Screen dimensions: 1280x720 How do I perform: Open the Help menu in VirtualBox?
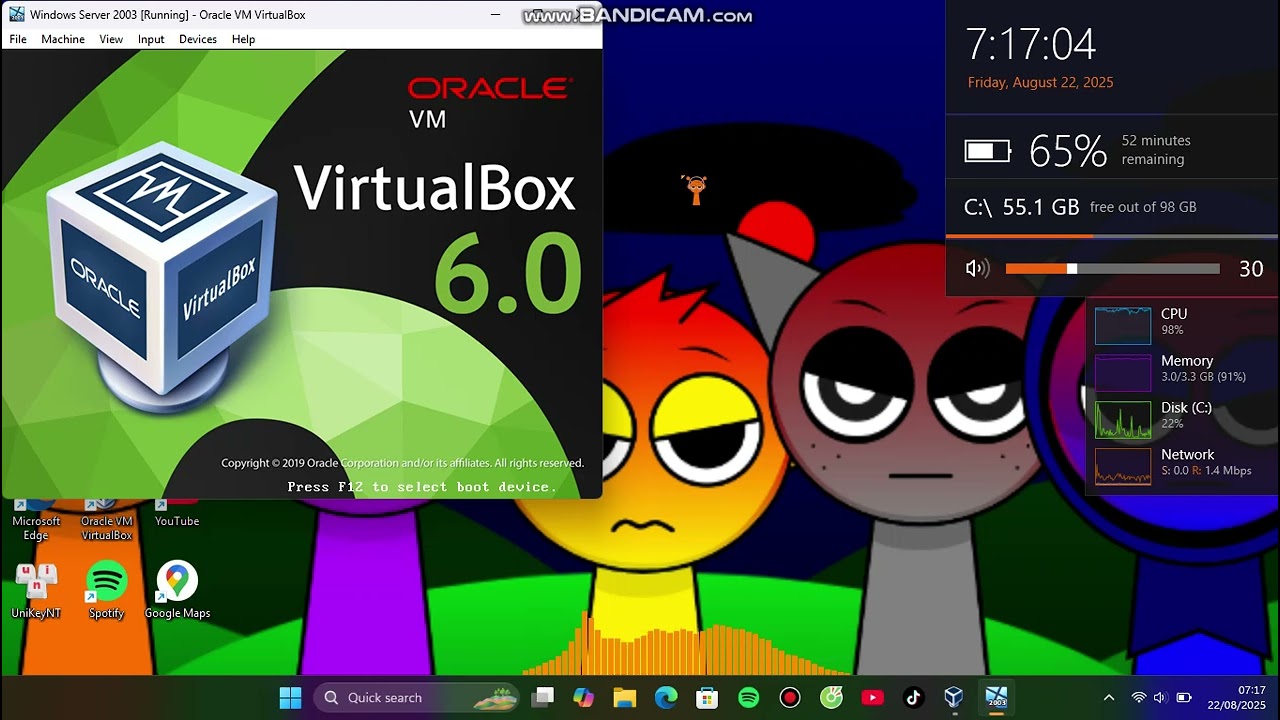coord(243,39)
